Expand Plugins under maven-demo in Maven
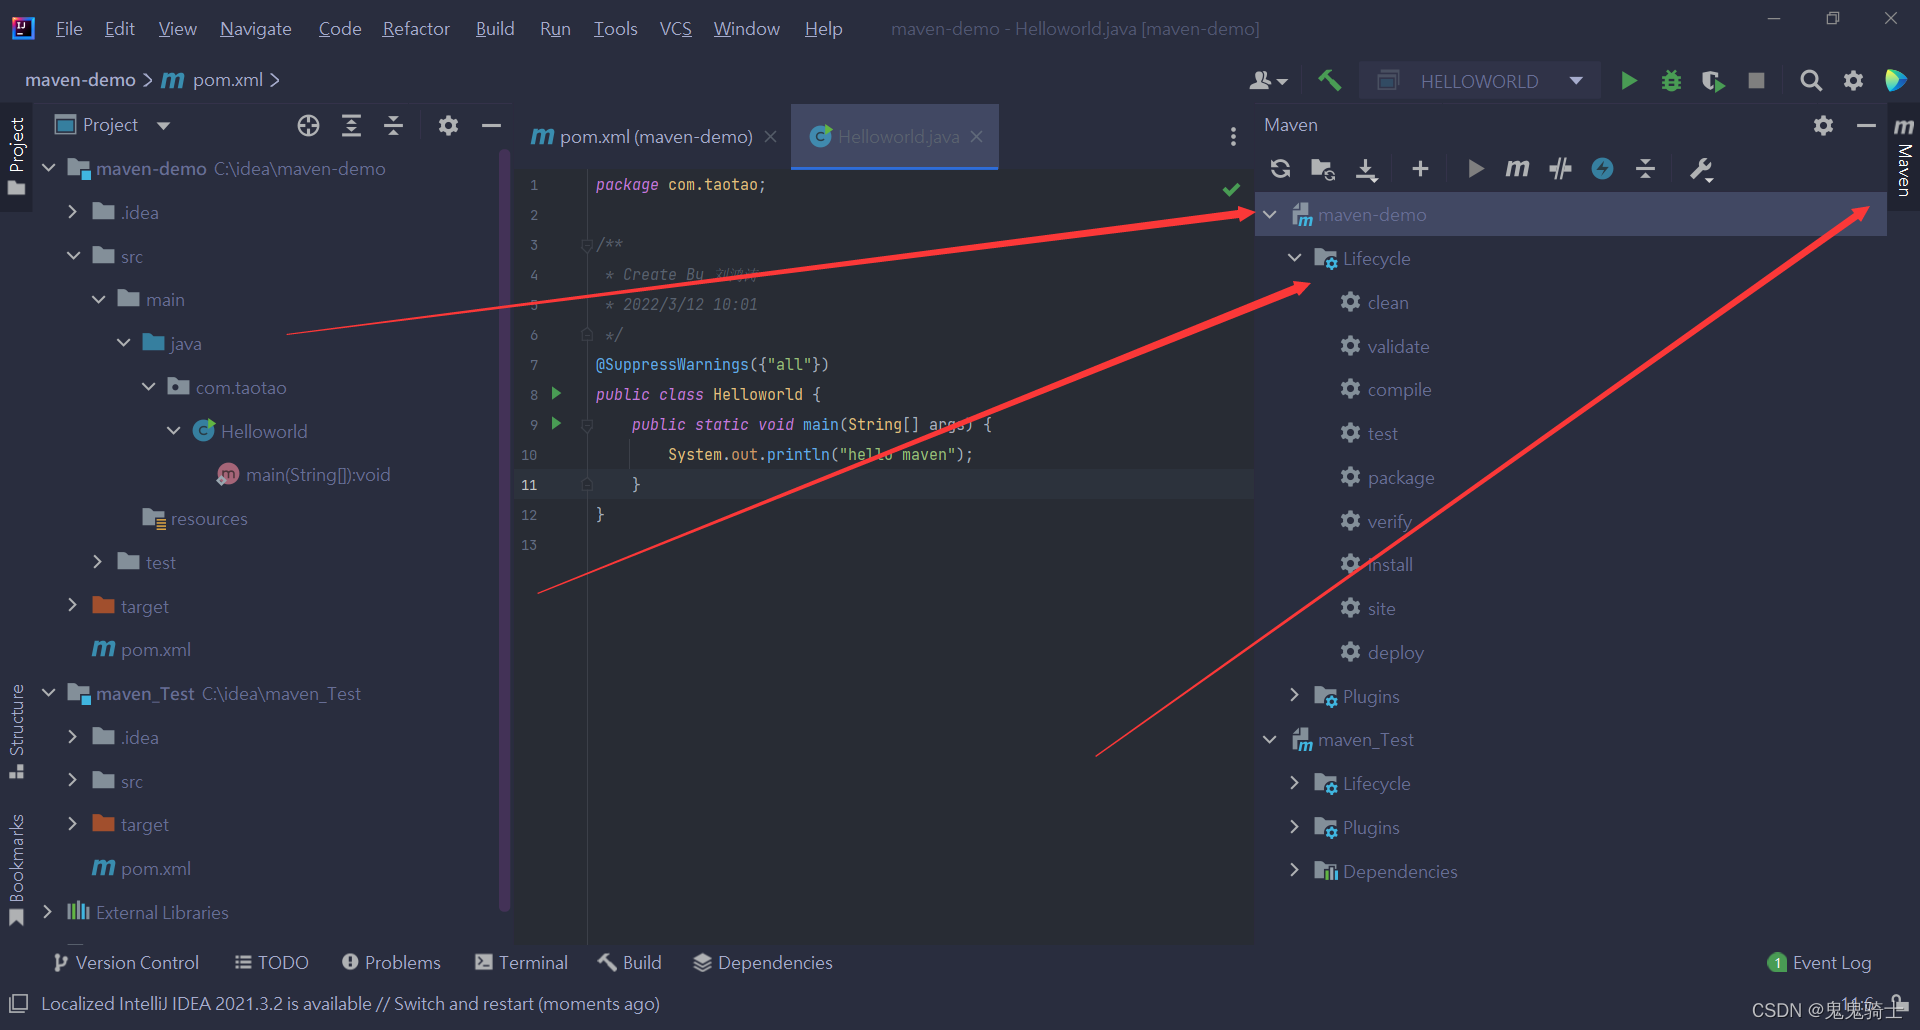Viewport: 1920px width, 1030px height. point(1294,696)
